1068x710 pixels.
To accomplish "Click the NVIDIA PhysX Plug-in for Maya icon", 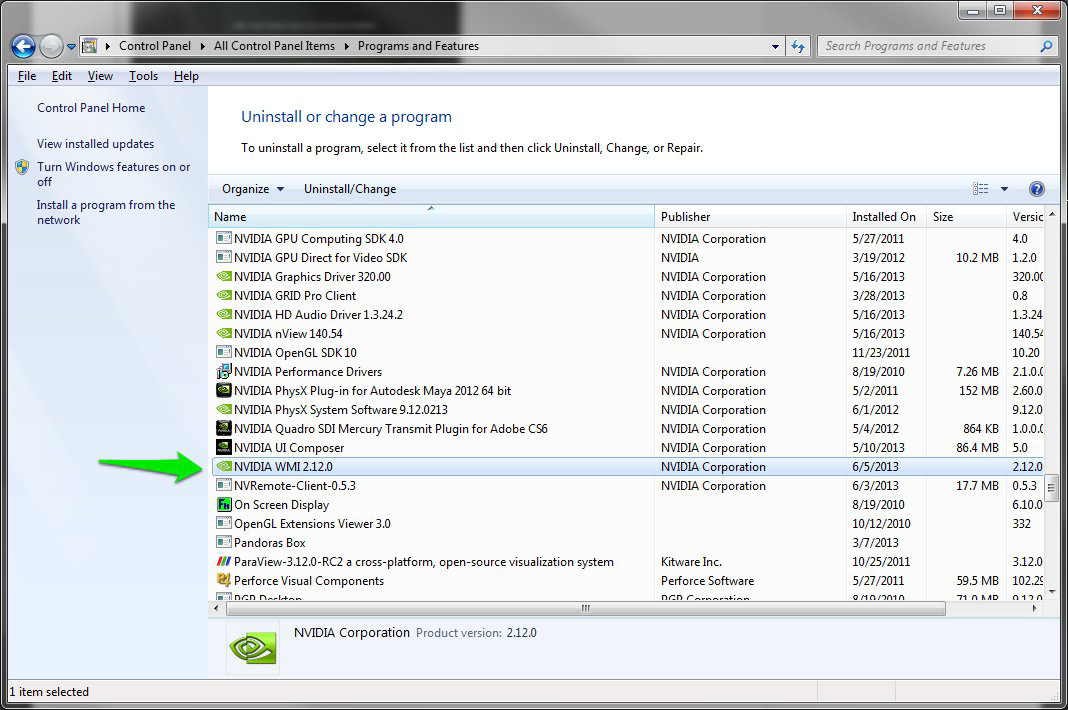I will pyautogui.click(x=223, y=390).
